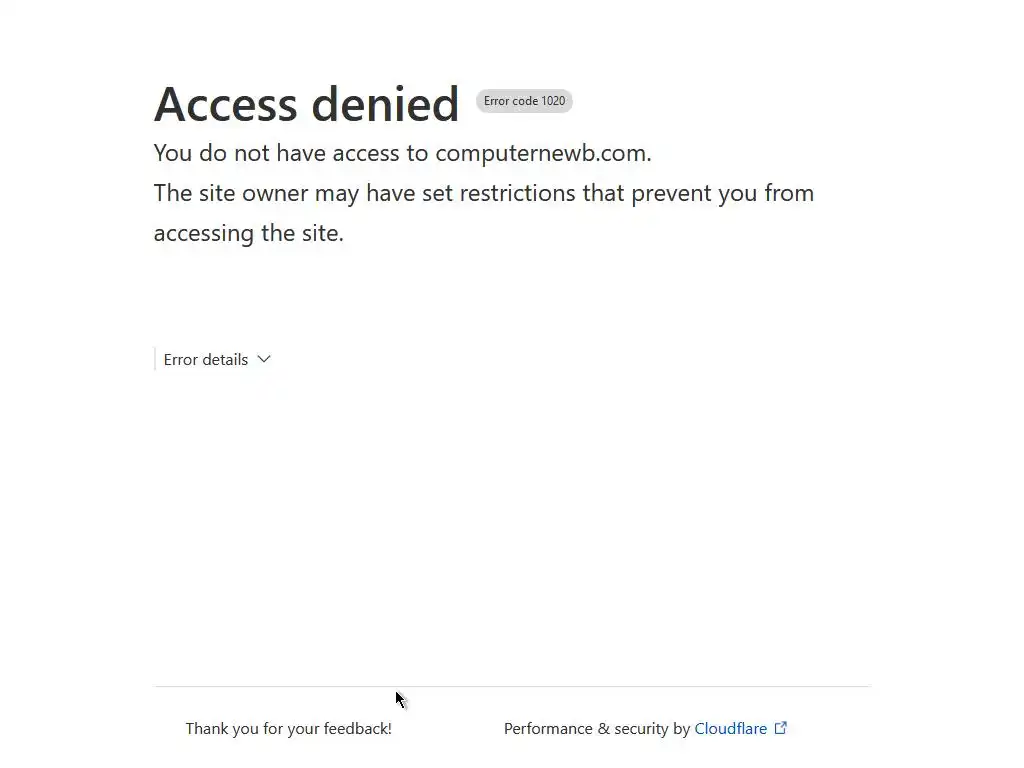Click the external link icon beside Cloudflare
The width and height of the screenshot is (1024, 768).
(780, 728)
